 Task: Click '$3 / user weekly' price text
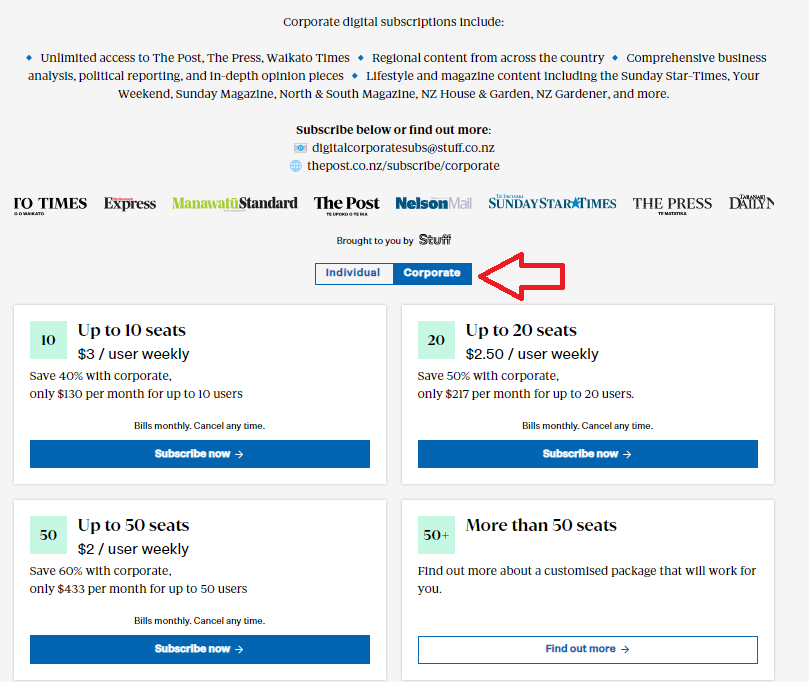[134, 354]
